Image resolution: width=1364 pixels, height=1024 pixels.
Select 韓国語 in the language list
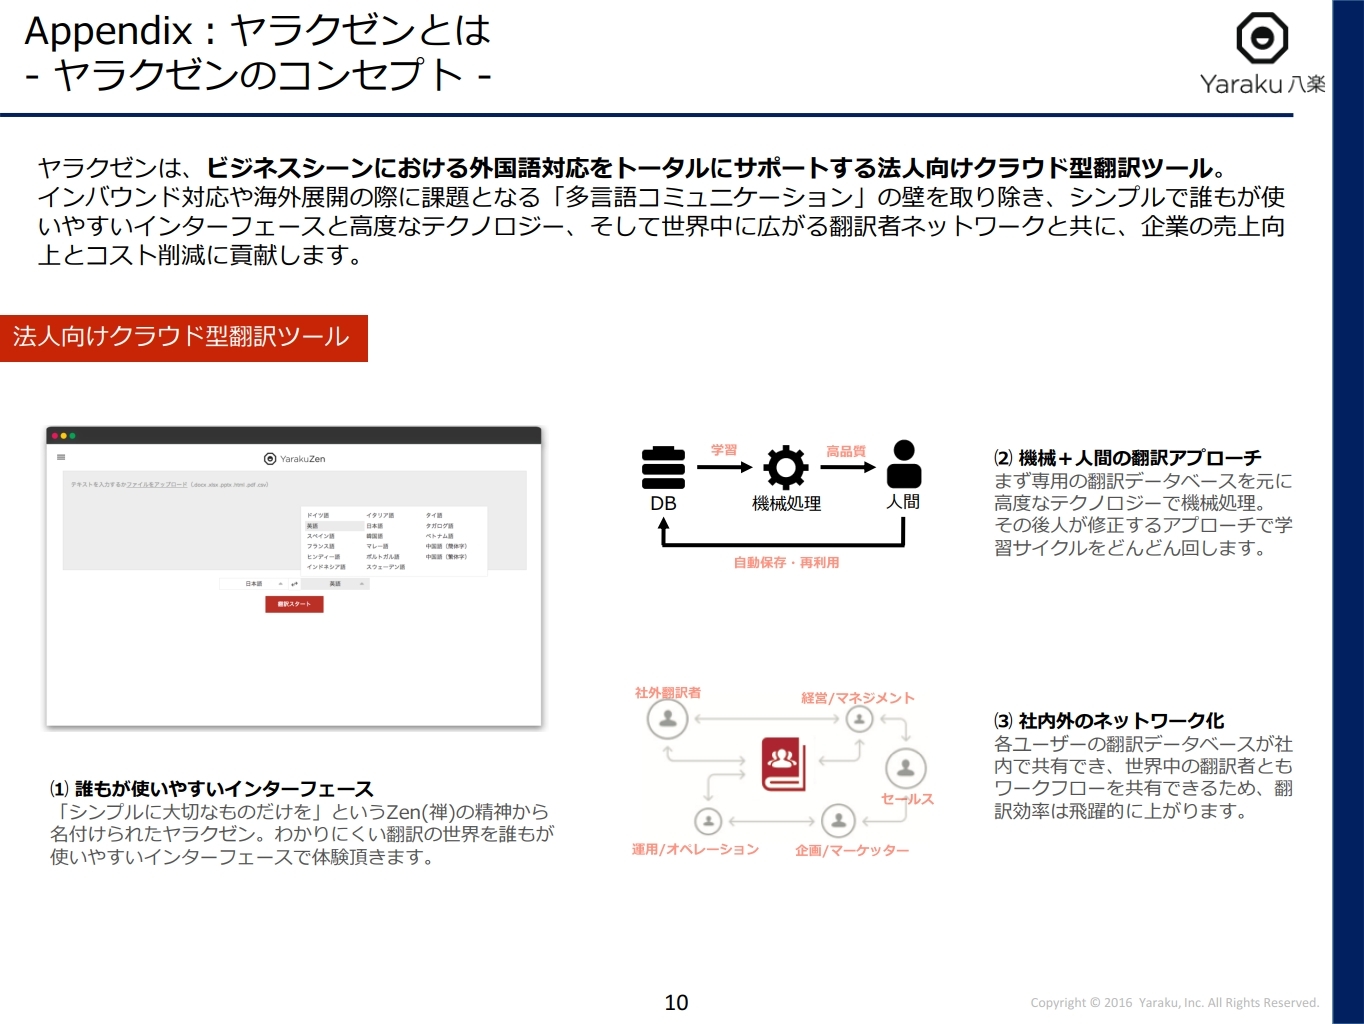coord(375,536)
